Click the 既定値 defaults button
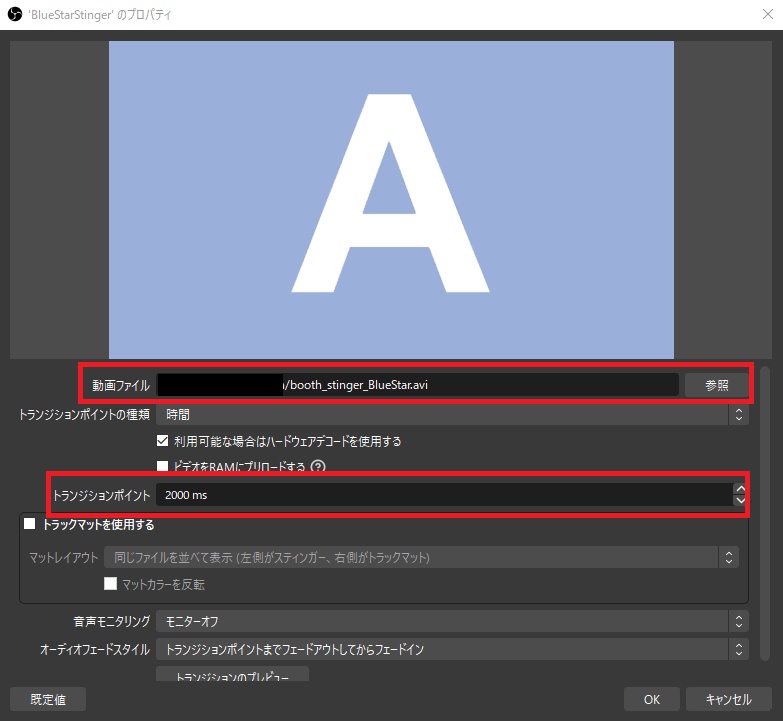The image size is (783, 721). pyautogui.click(x=48, y=699)
